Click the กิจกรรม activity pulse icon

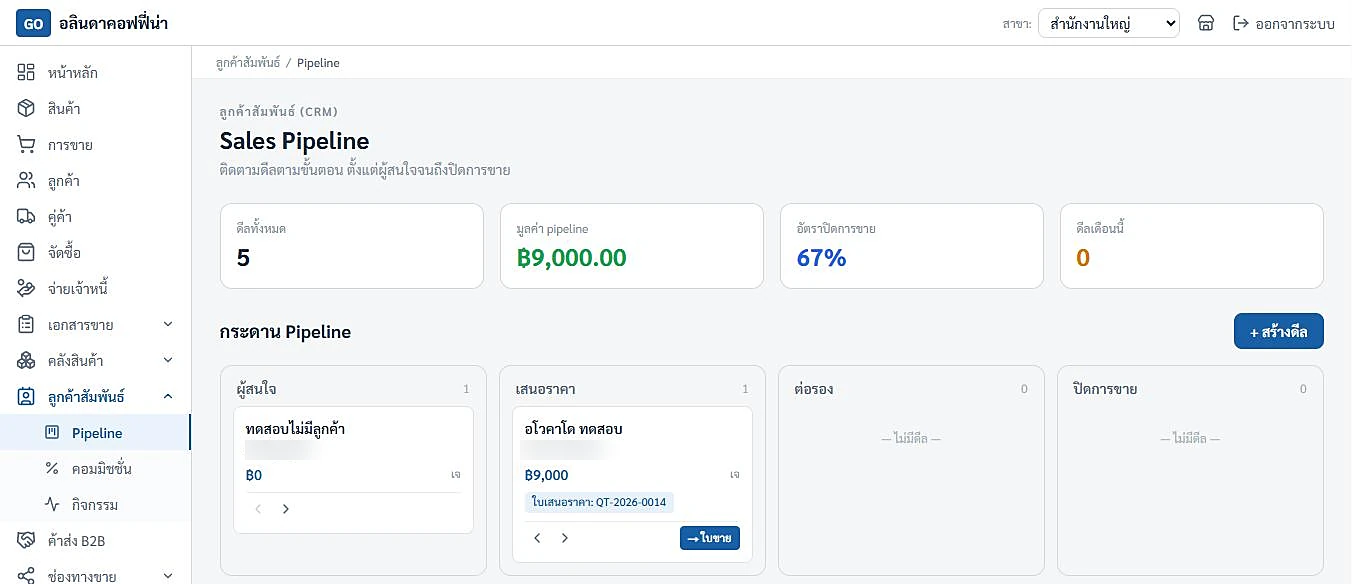[53, 505]
